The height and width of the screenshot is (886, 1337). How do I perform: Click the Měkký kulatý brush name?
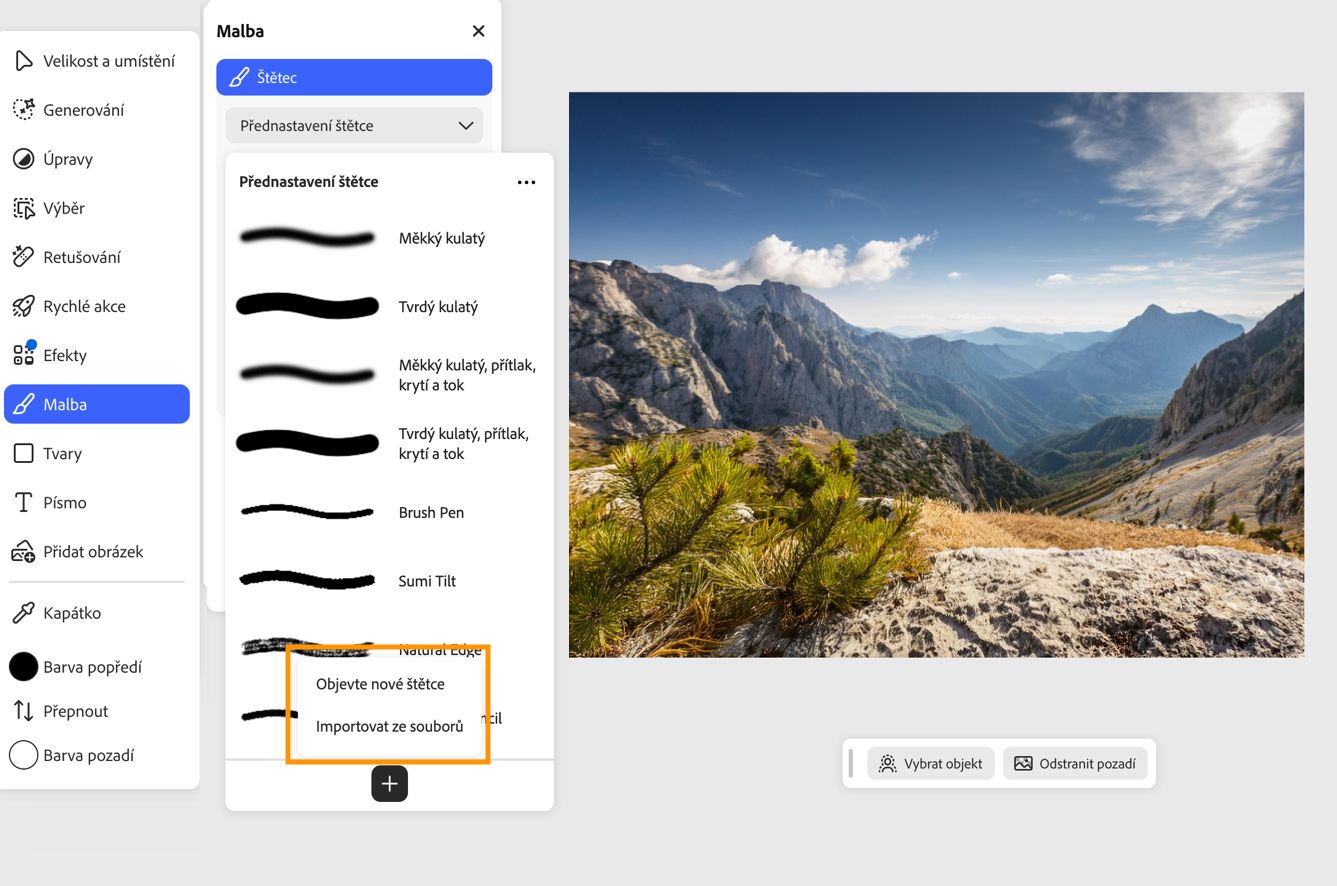pos(442,238)
